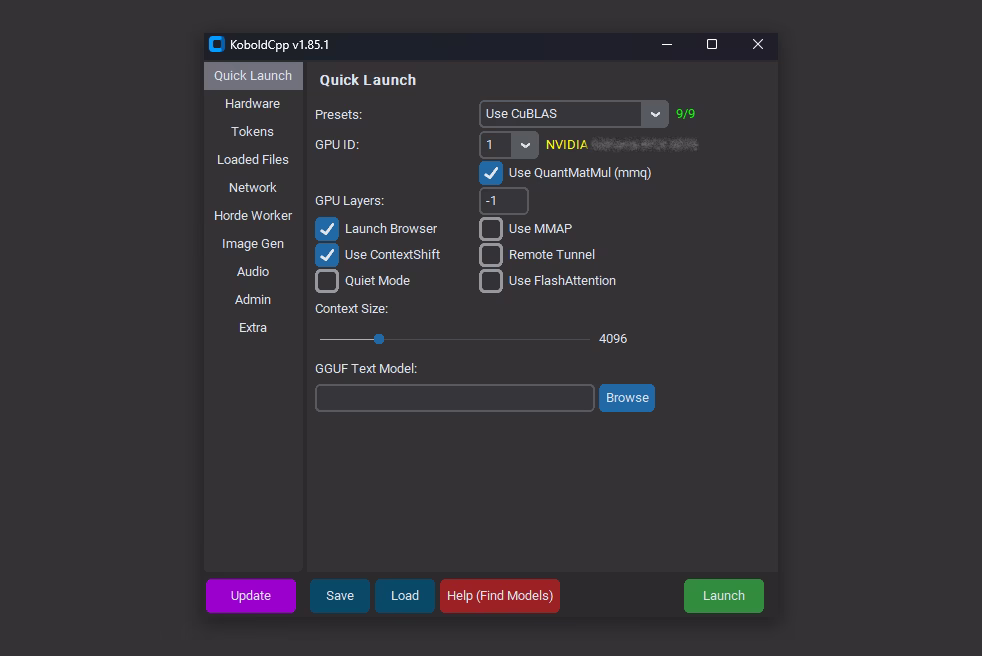The width and height of the screenshot is (982, 656).
Task: Click the Context Size slider handle
Action: [x=379, y=339]
